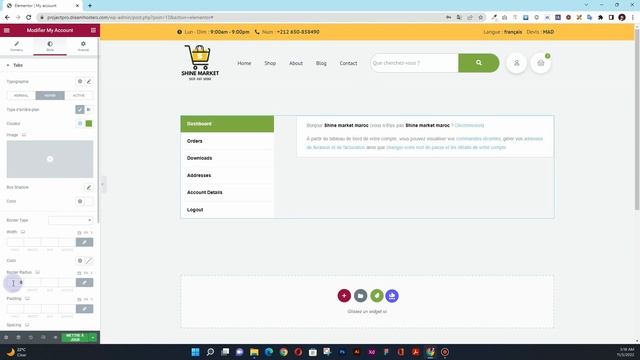640x360 pixels.
Task: Open Windows Start menu
Action: [x=196, y=352]
